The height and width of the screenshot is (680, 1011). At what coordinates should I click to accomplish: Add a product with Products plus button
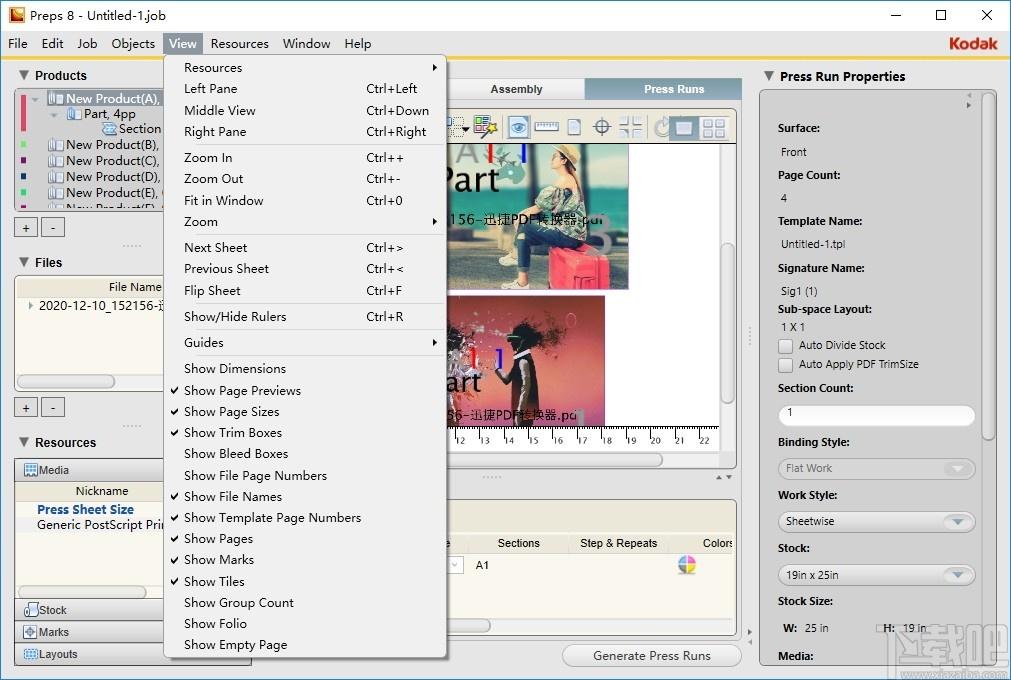pyautogui.click(x=26, y=228)
